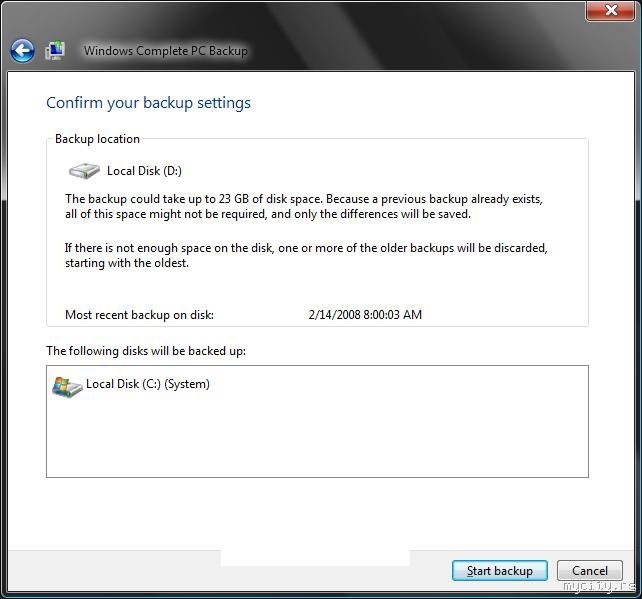Click the 'Local Disk (D:)' location label
Image resolution: width=642 pixels, height=599 pixels.
144,171
